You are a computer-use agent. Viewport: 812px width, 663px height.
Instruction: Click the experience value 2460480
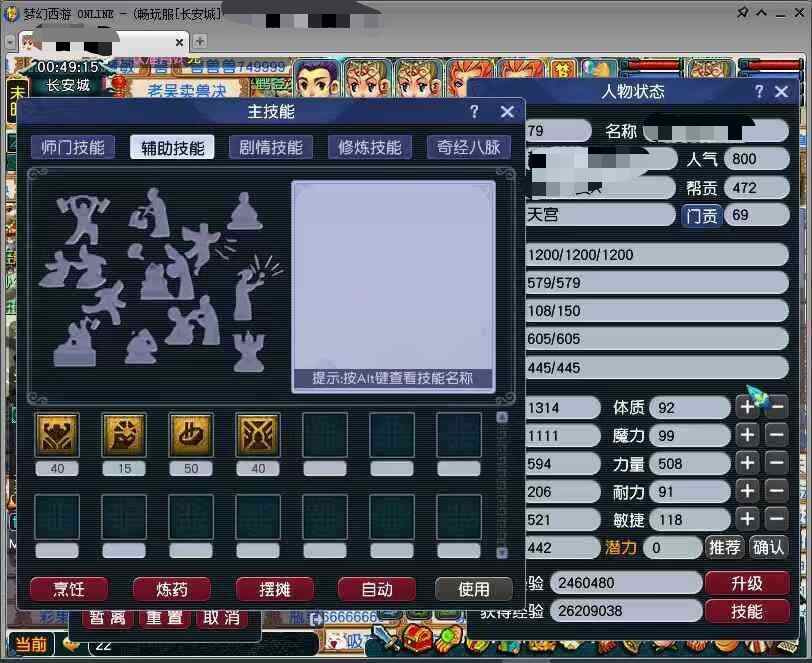click(x=626, y=583)
